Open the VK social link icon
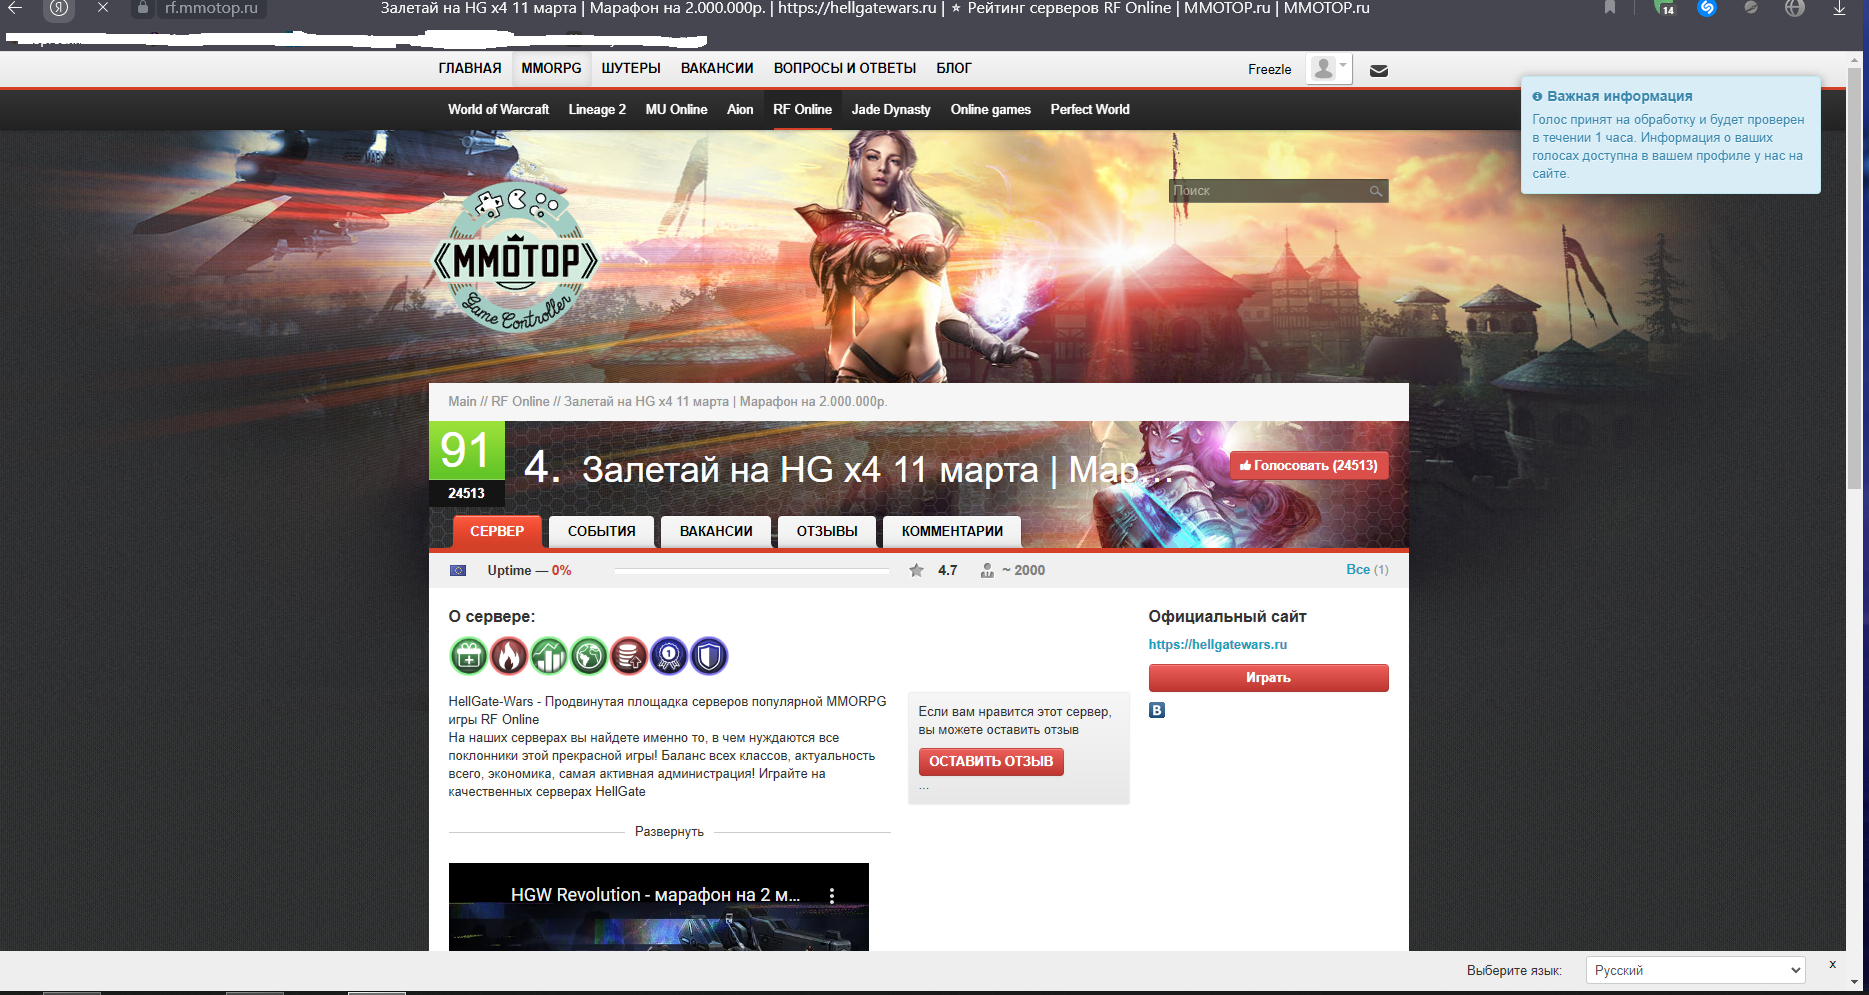 click(1157, 710)
